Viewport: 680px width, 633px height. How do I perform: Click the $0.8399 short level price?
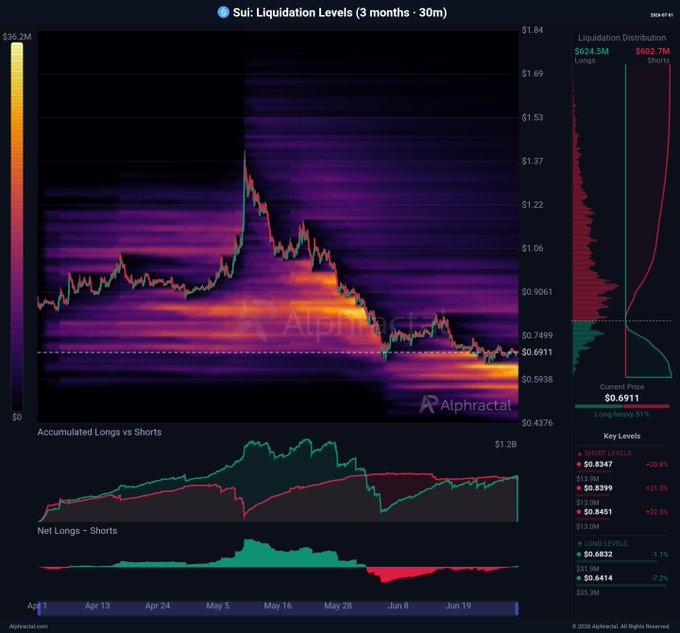598,488
